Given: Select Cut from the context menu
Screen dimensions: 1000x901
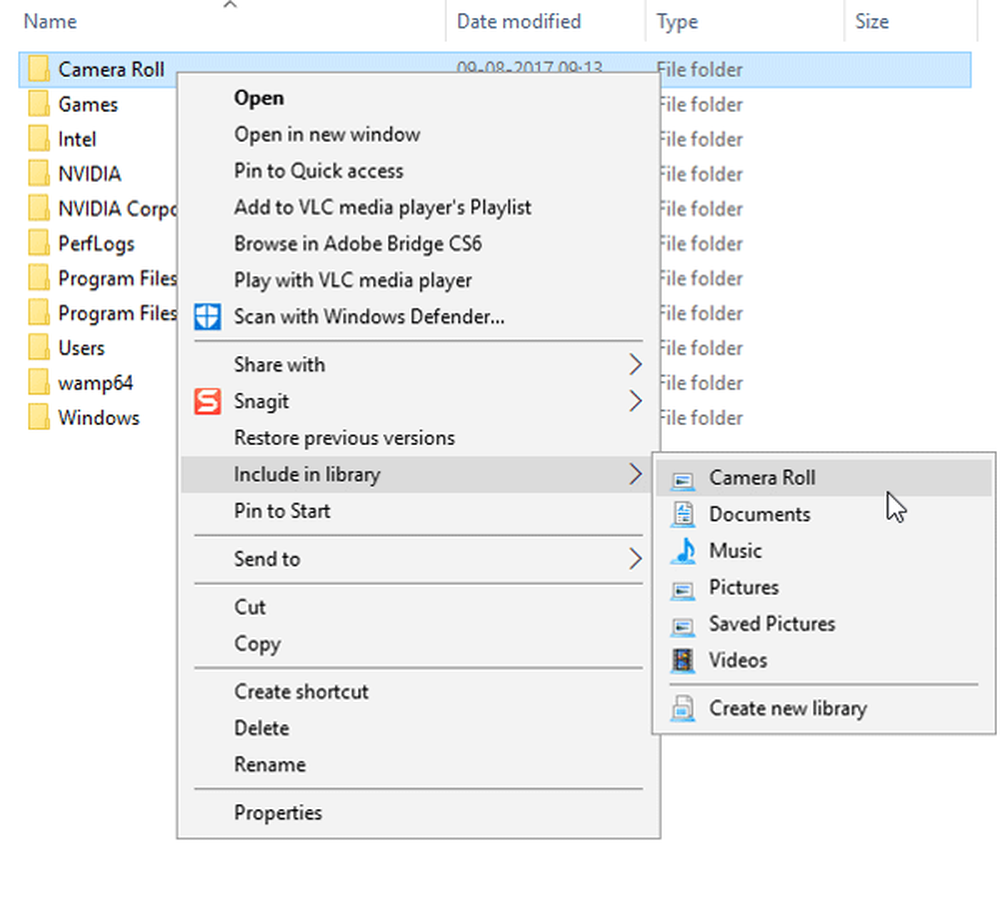Looking at the screenshot, I should [418, 607].
